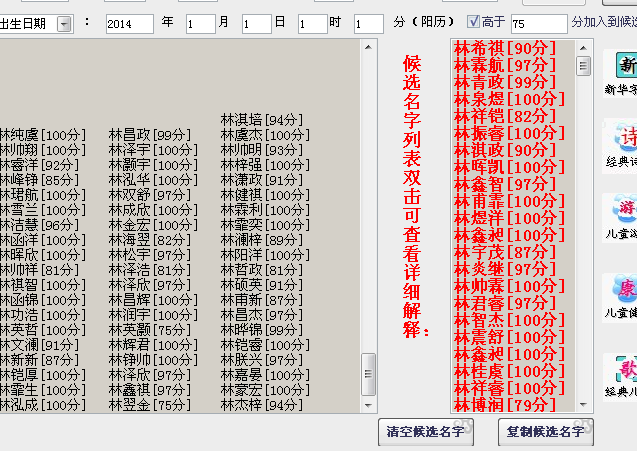Image resolution: width=637 pixels, height=451 pixels.
Task: Click result name 林淇培[94分]
Action: pyautogui.click(x=262, y=120)
